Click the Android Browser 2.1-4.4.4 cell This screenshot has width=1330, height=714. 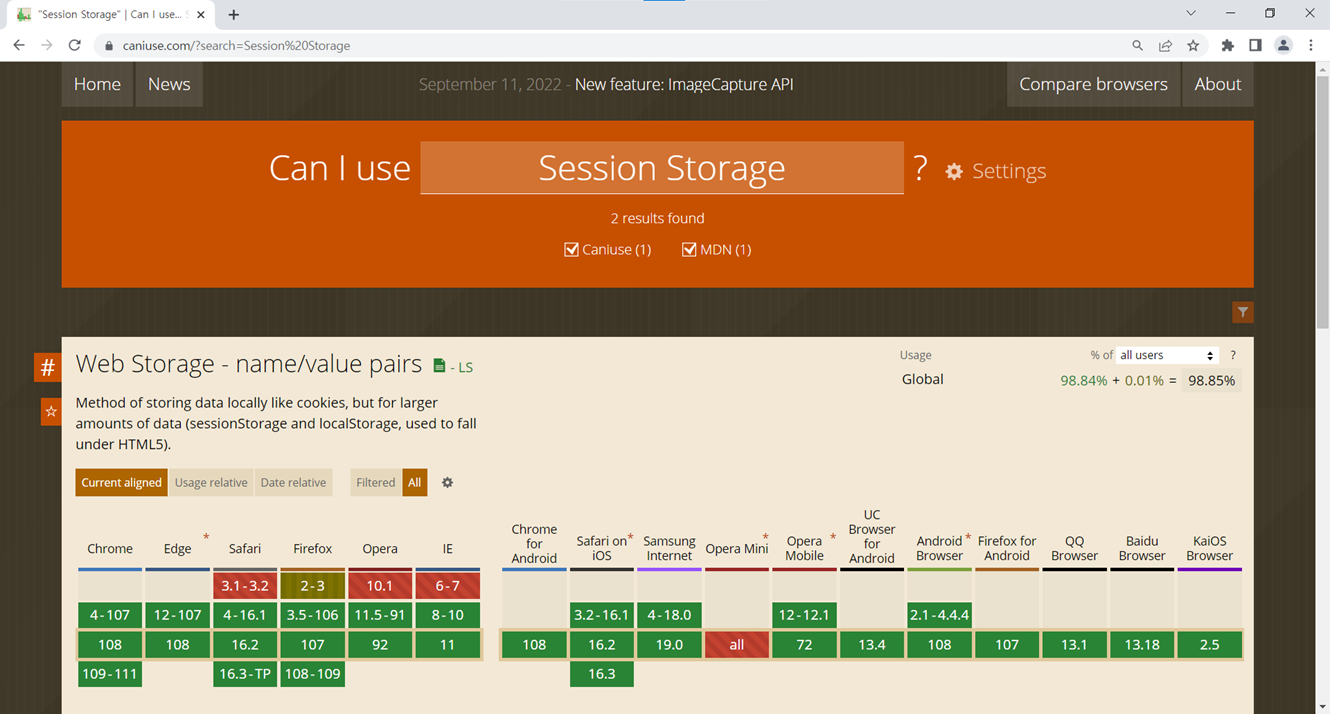click(940, 615)
